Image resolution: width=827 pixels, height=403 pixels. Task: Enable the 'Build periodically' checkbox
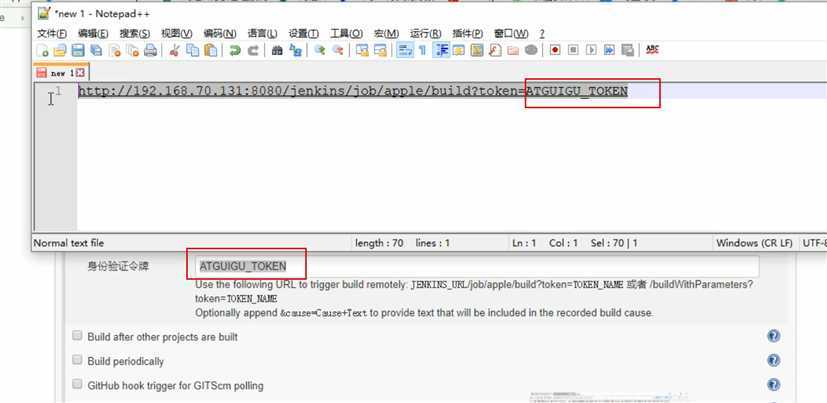pos(78,360)
